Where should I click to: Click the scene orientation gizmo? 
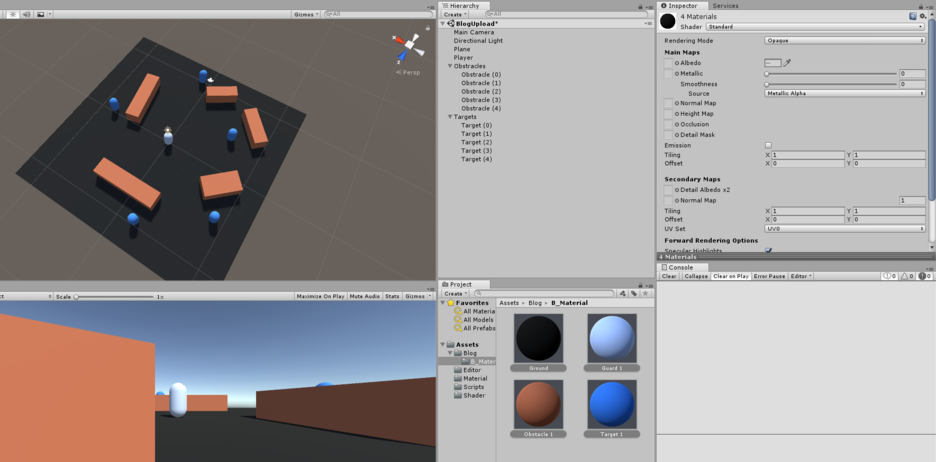[410, 46]
